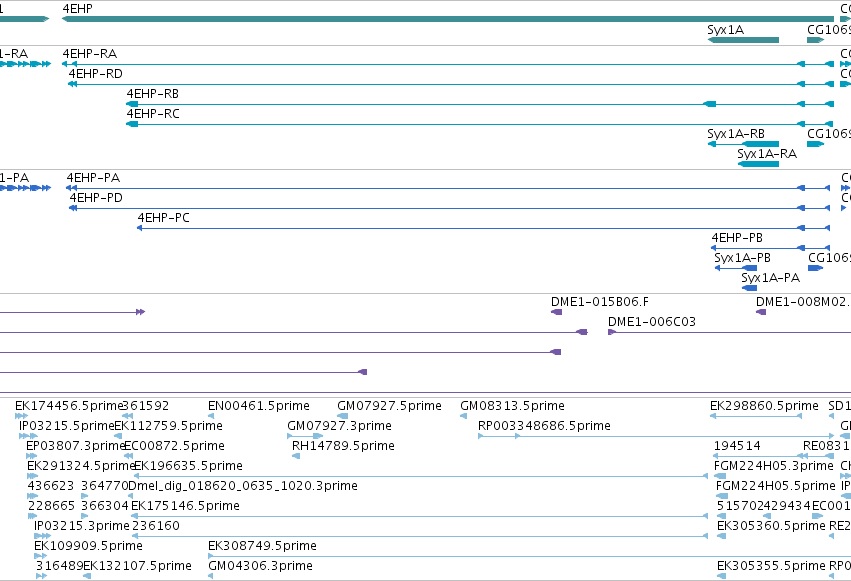Viewport: 851px width, 581px height.
Task: Click the purple arrow under DME1-015B06.F
Action: 556,312
